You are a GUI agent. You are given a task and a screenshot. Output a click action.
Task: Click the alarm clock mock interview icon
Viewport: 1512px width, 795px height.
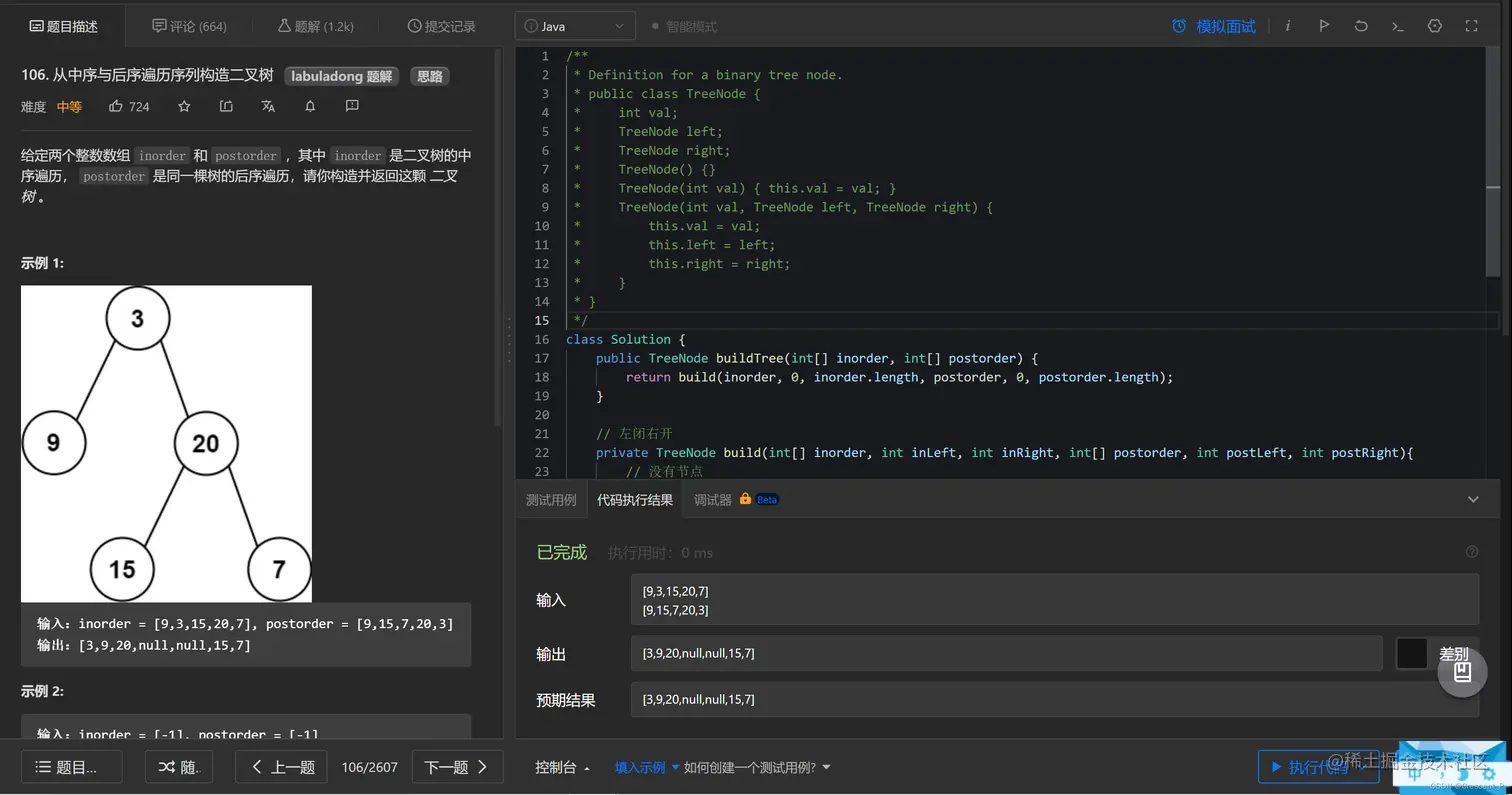tap(1179, 26)
